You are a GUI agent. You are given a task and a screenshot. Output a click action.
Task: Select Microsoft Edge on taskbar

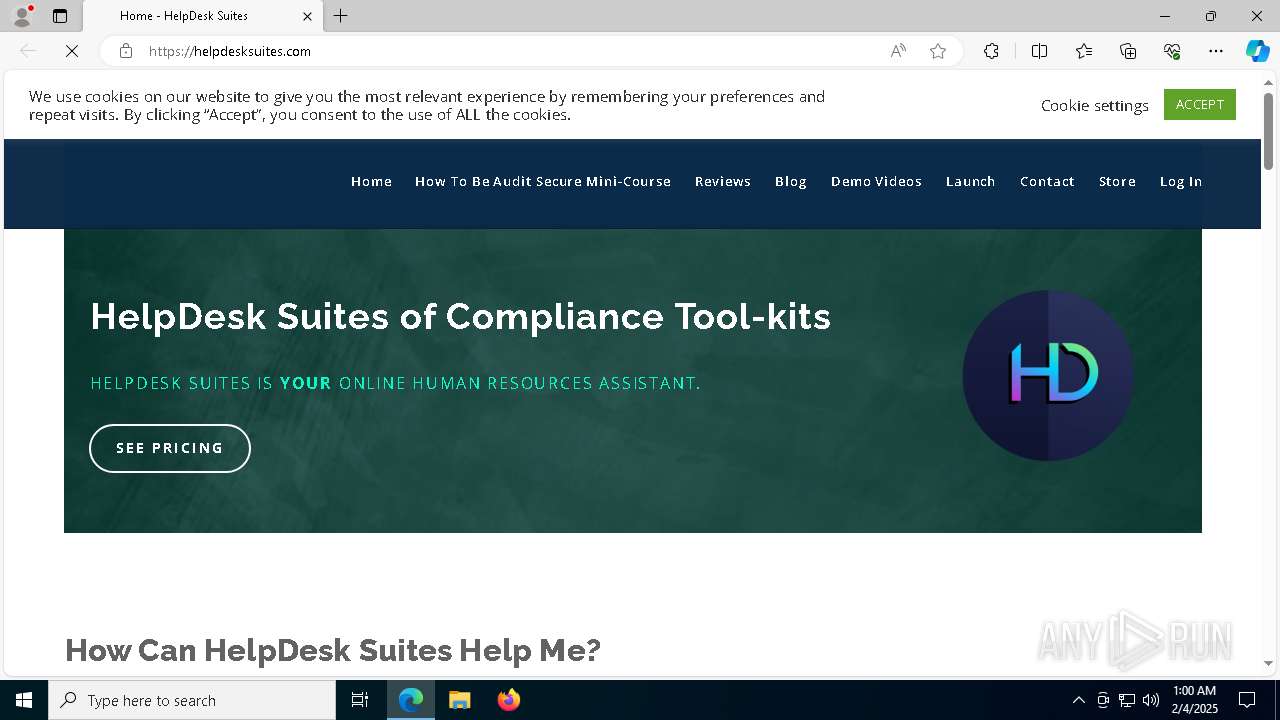(x=411, y=700)
